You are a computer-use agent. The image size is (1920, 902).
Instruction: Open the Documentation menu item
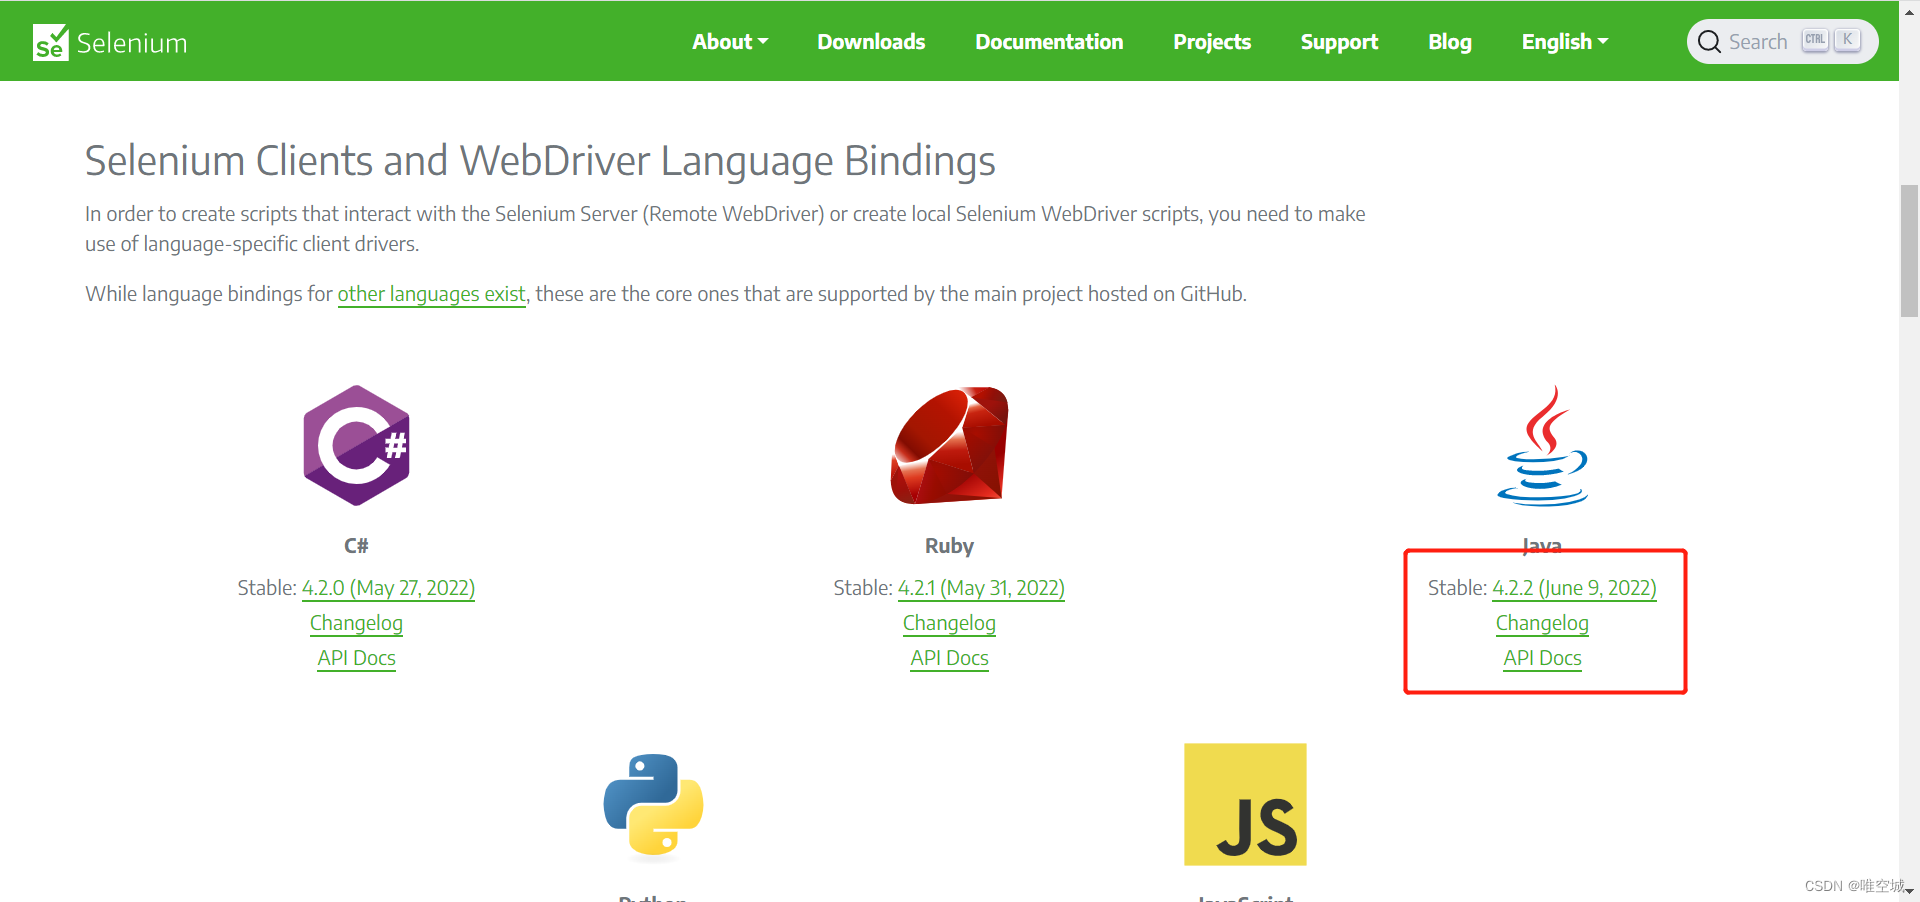1049,42
